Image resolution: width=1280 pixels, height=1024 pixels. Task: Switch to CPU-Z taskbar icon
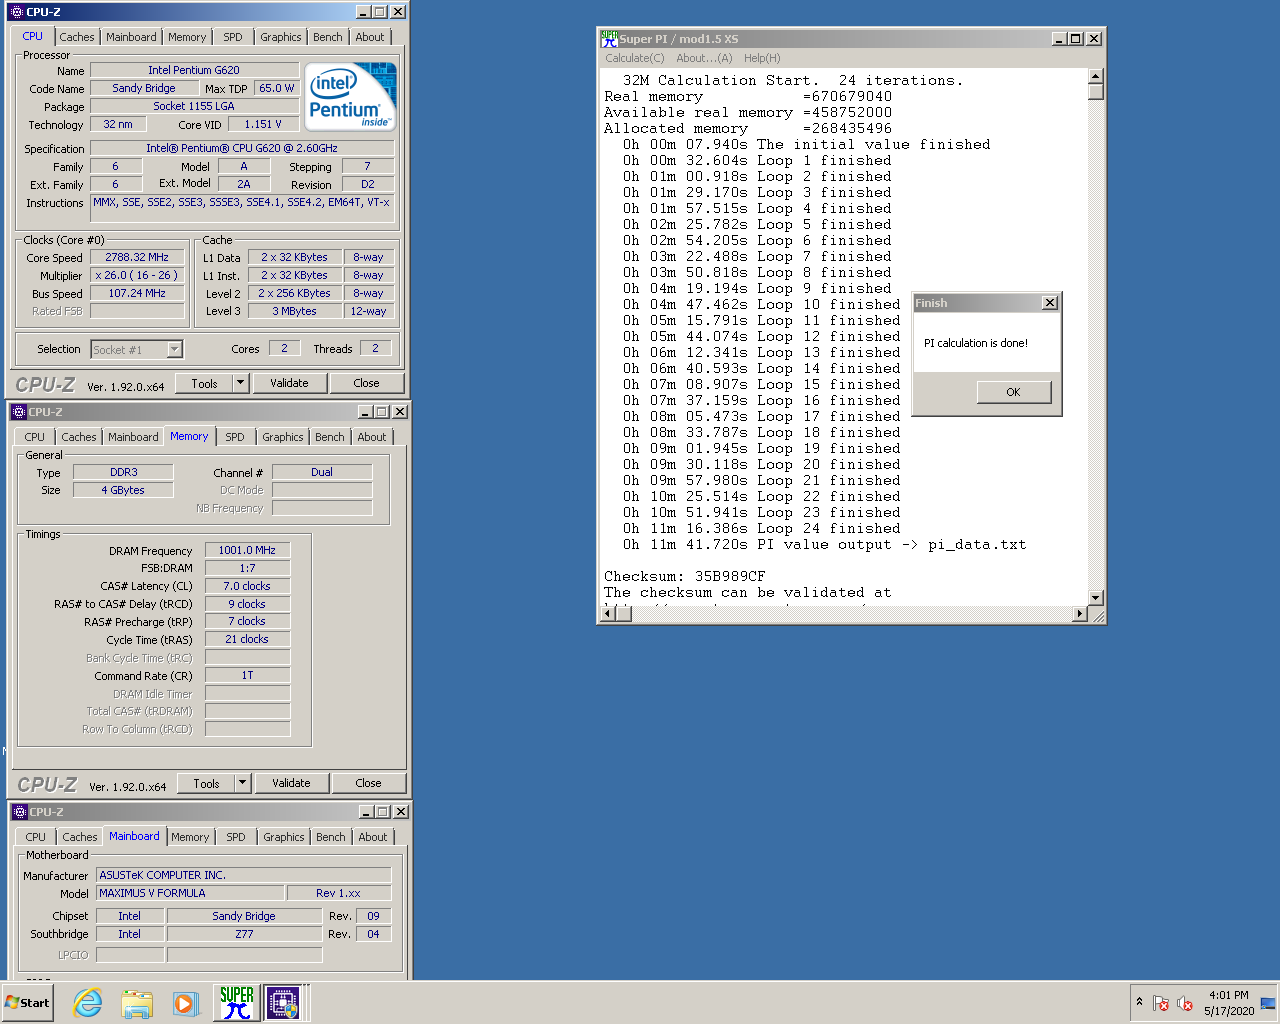(x=283, y=1002)
